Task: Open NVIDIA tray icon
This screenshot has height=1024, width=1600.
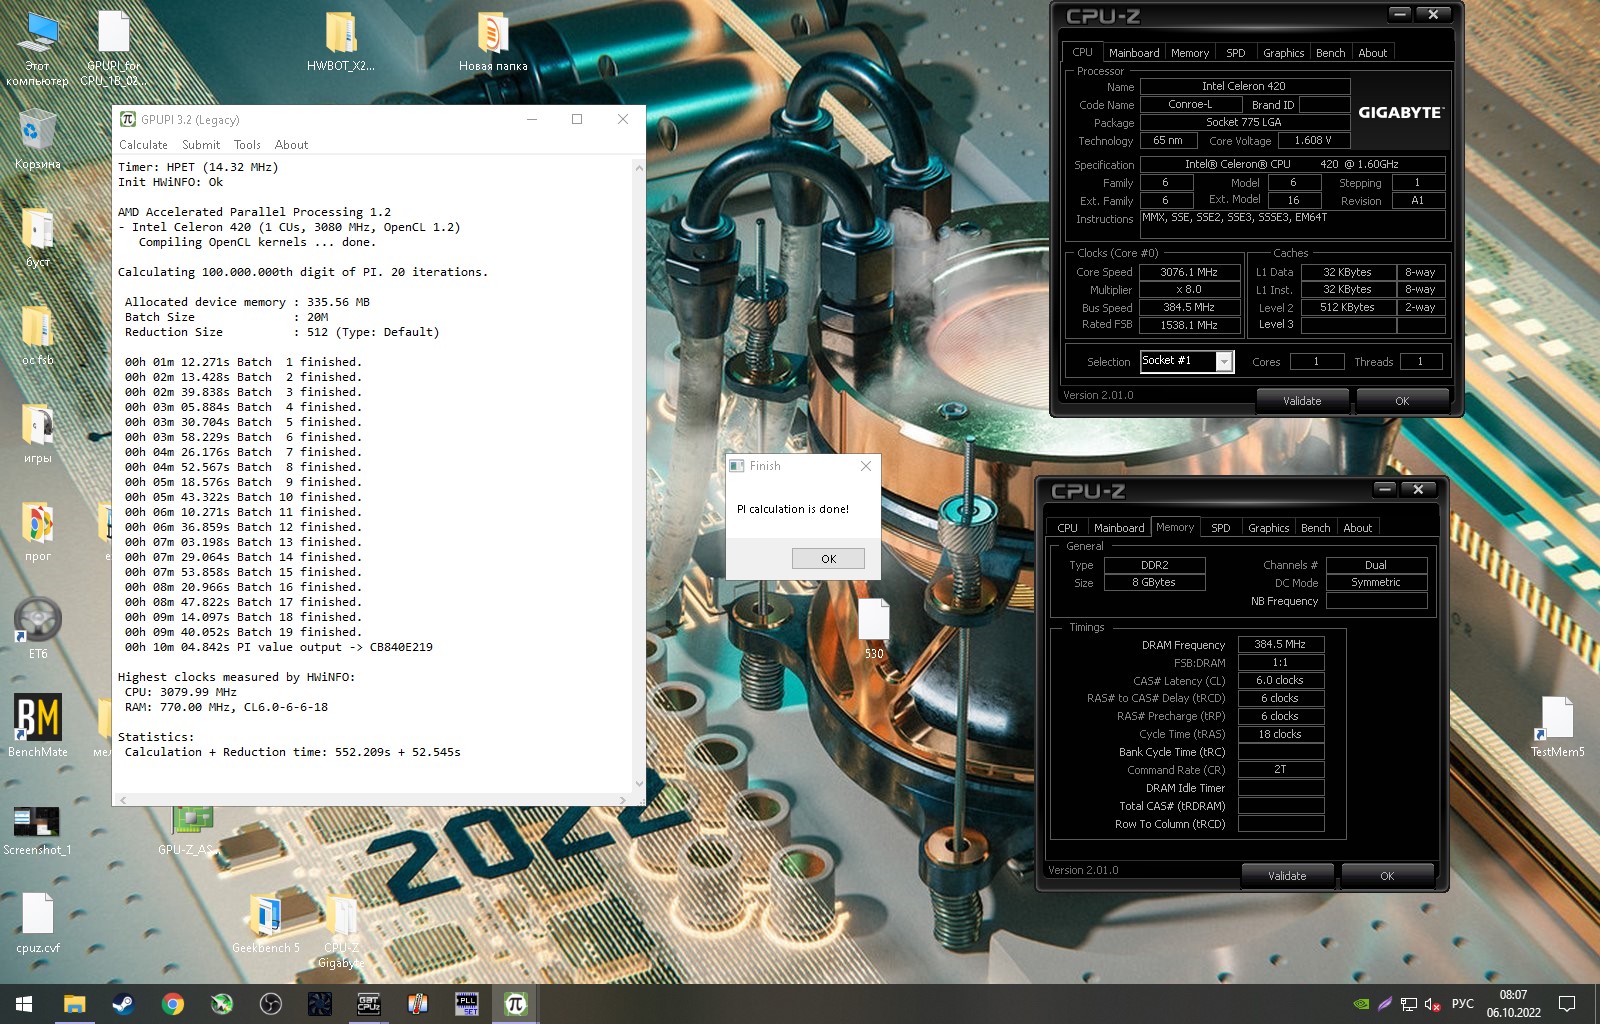Action: (x=1360, y=1004)
